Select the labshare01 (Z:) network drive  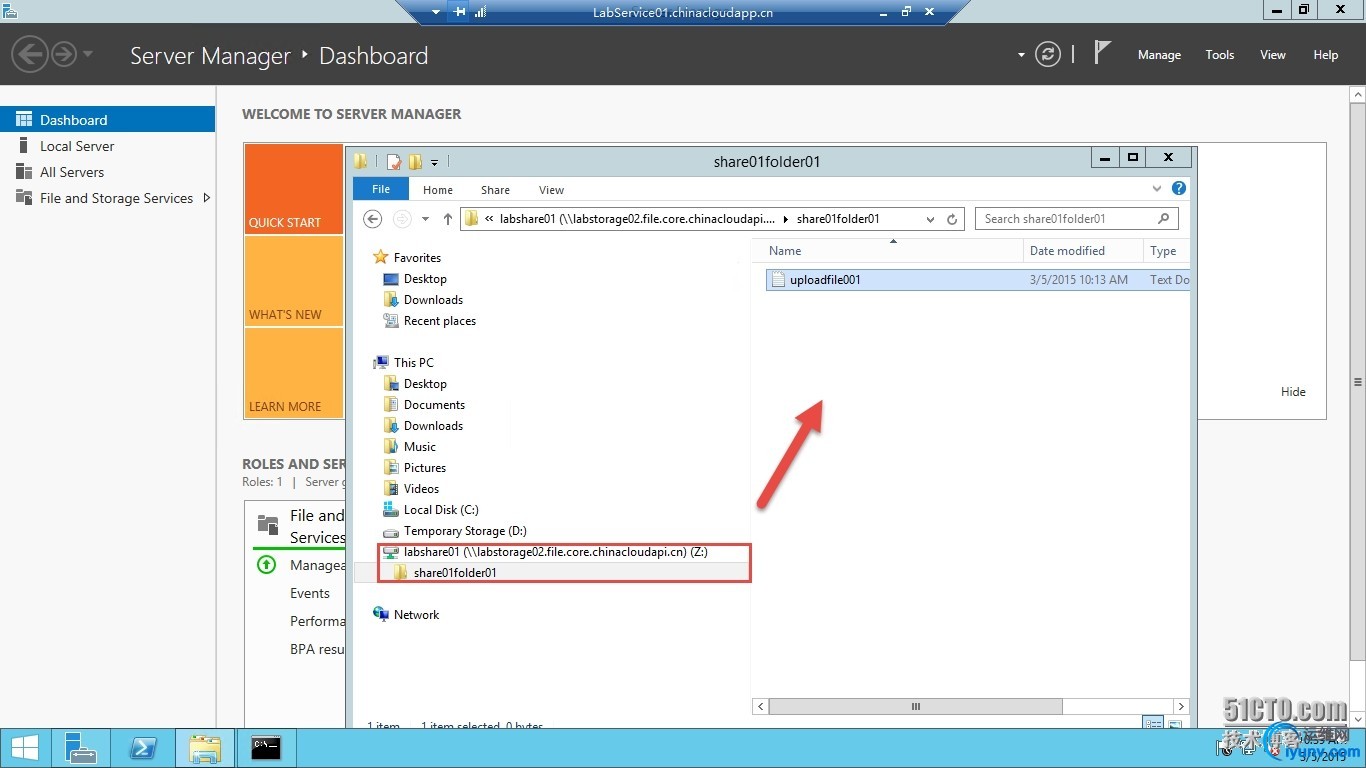click(x=555, y=552)
